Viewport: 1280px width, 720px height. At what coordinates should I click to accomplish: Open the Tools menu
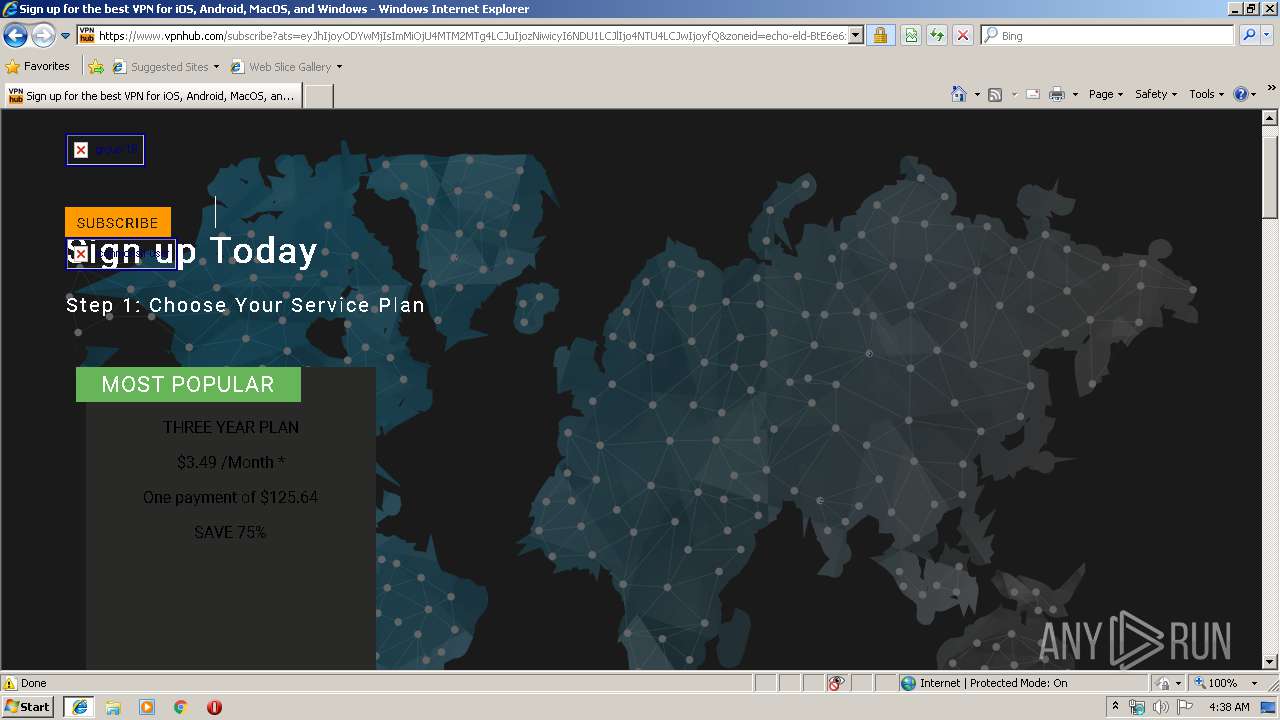(1206, 94)
